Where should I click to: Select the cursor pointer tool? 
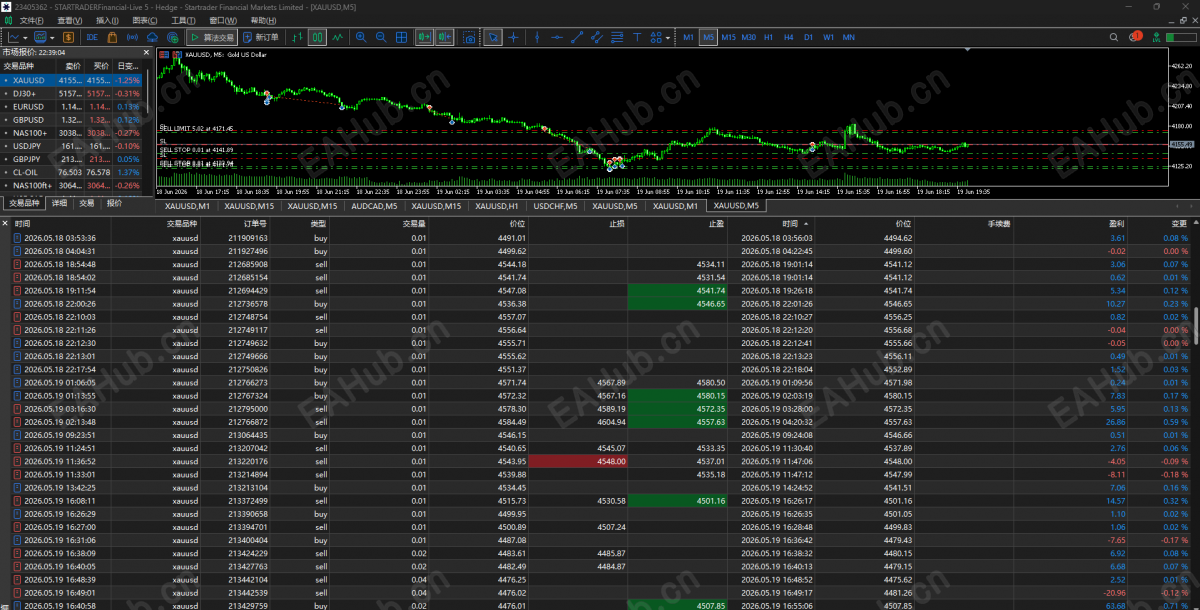(x=493, y=37)
